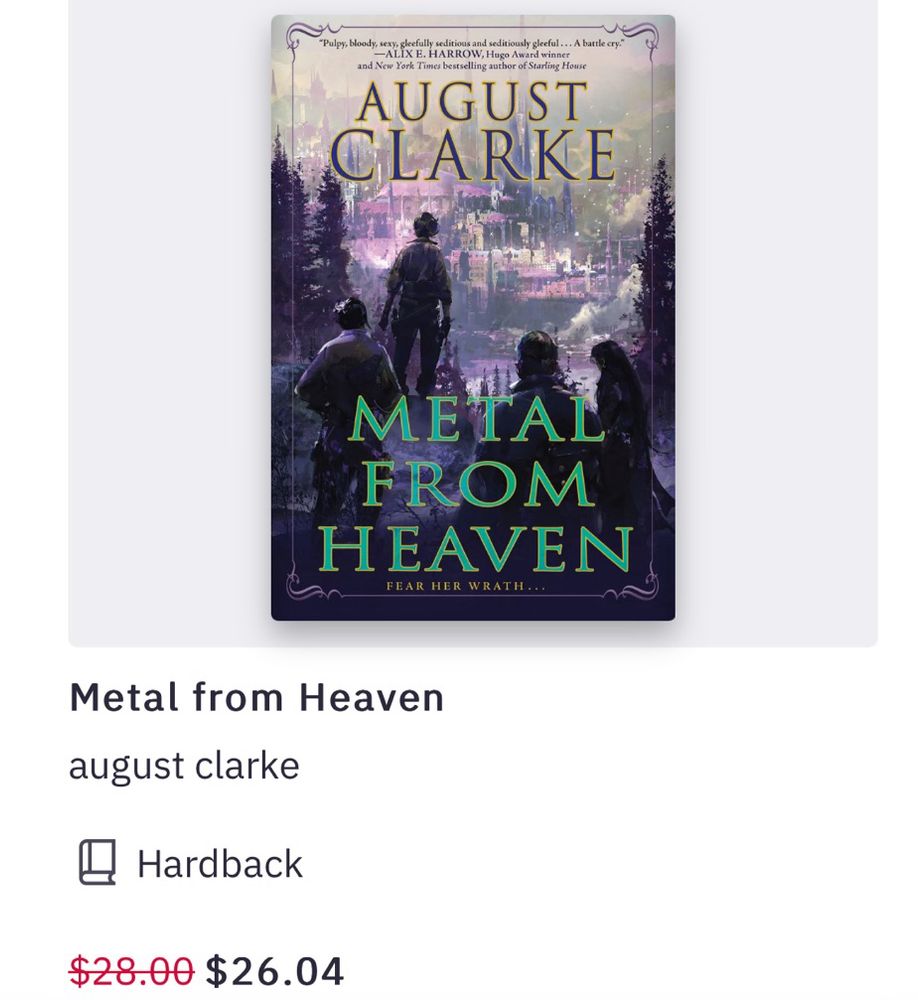Click the Alix E. Harrow blurb on cover
The image size is (918, 1000).
coord(471,54)
